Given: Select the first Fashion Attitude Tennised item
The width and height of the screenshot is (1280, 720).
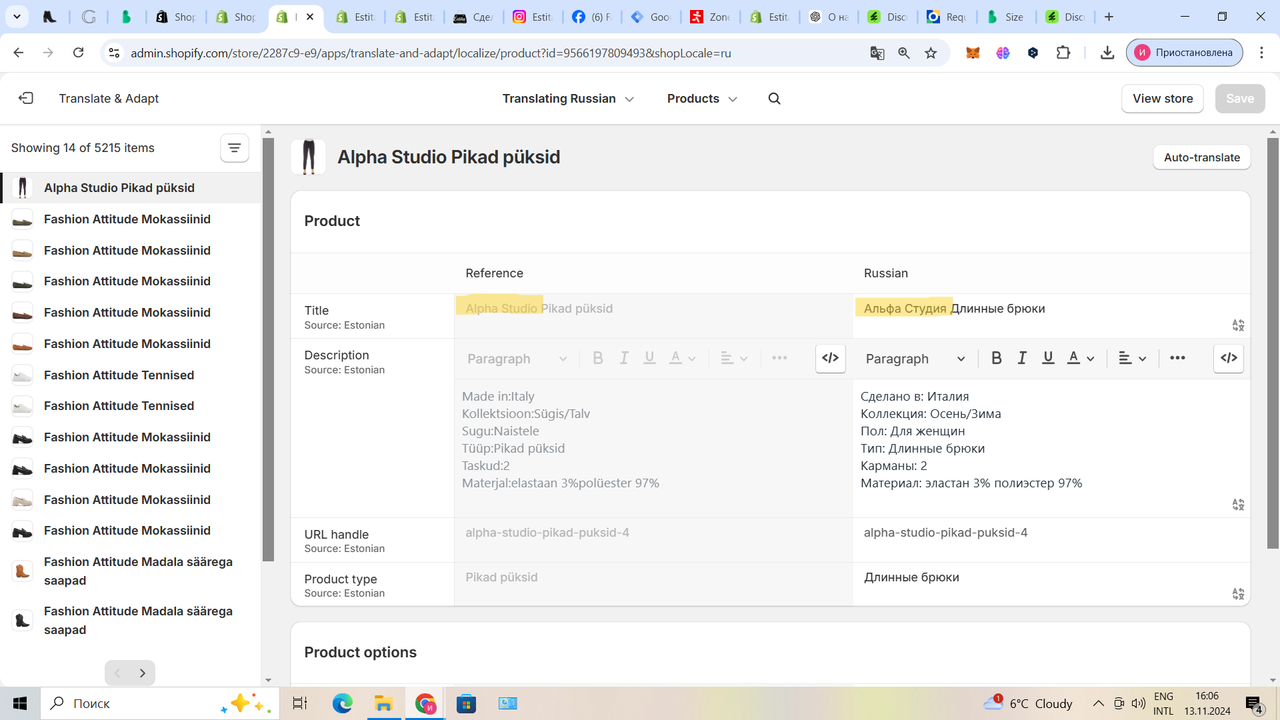Looking at the screenshot, I should (x=130, y=375).
